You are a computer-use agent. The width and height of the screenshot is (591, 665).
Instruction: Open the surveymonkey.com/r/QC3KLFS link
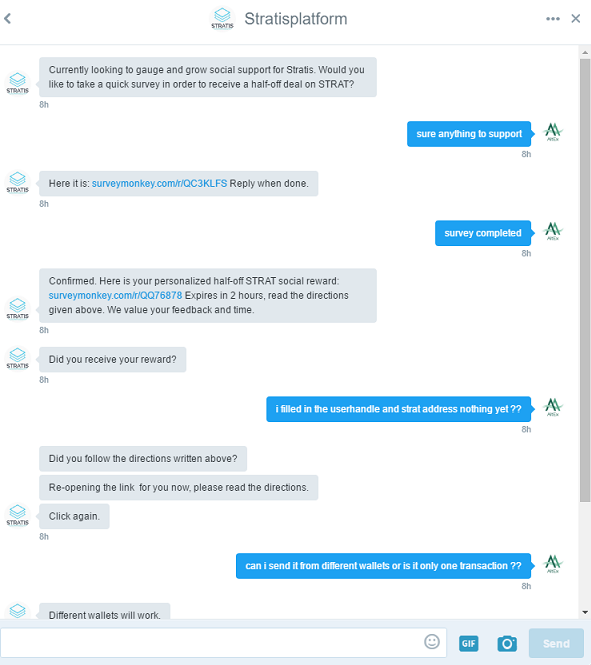point(159,184)
